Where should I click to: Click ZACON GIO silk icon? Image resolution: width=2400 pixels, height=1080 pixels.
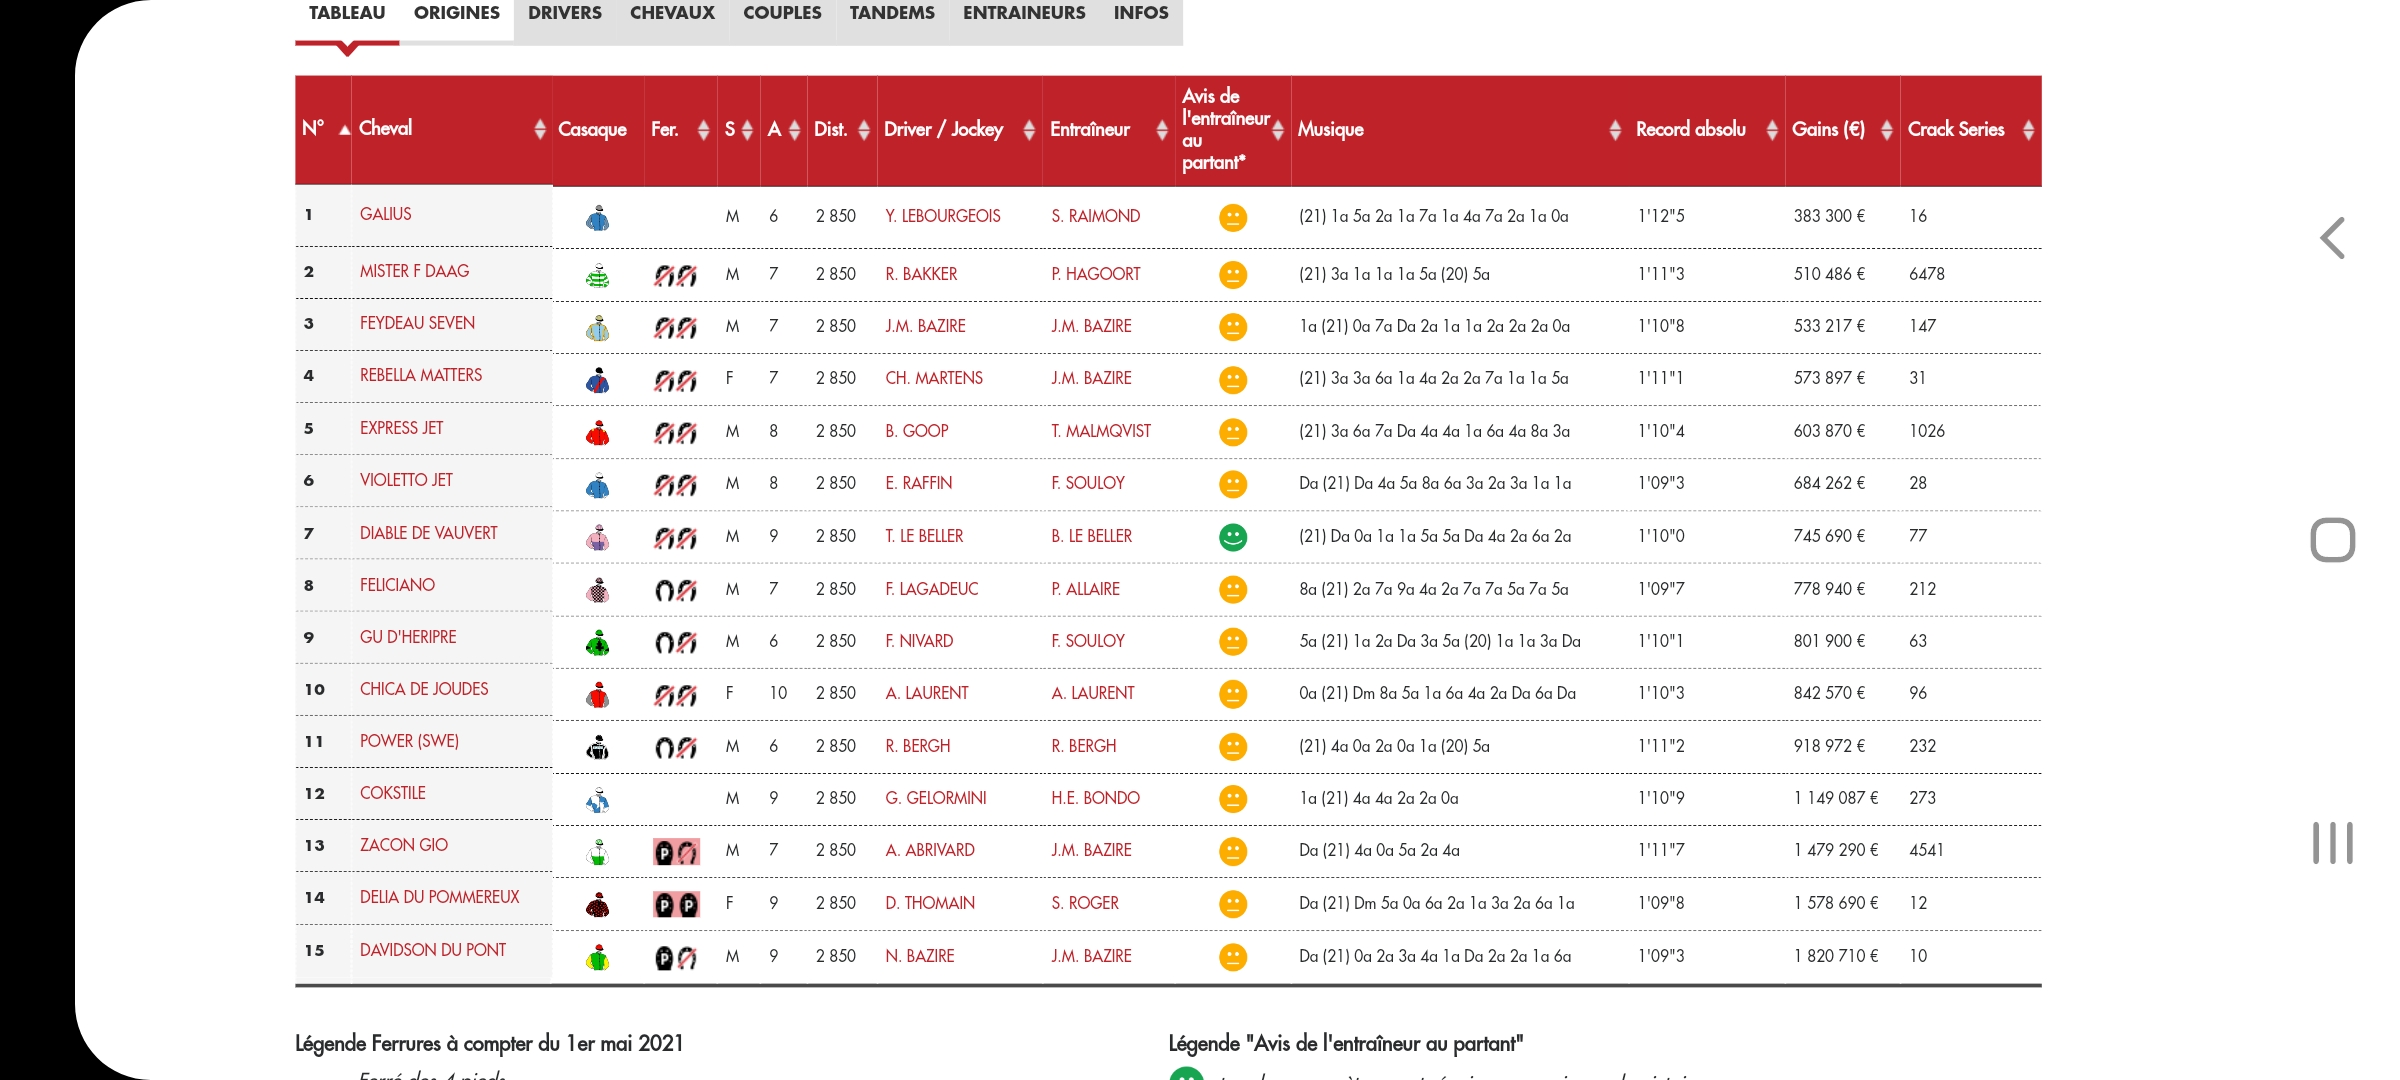click(x=598, y=852)
